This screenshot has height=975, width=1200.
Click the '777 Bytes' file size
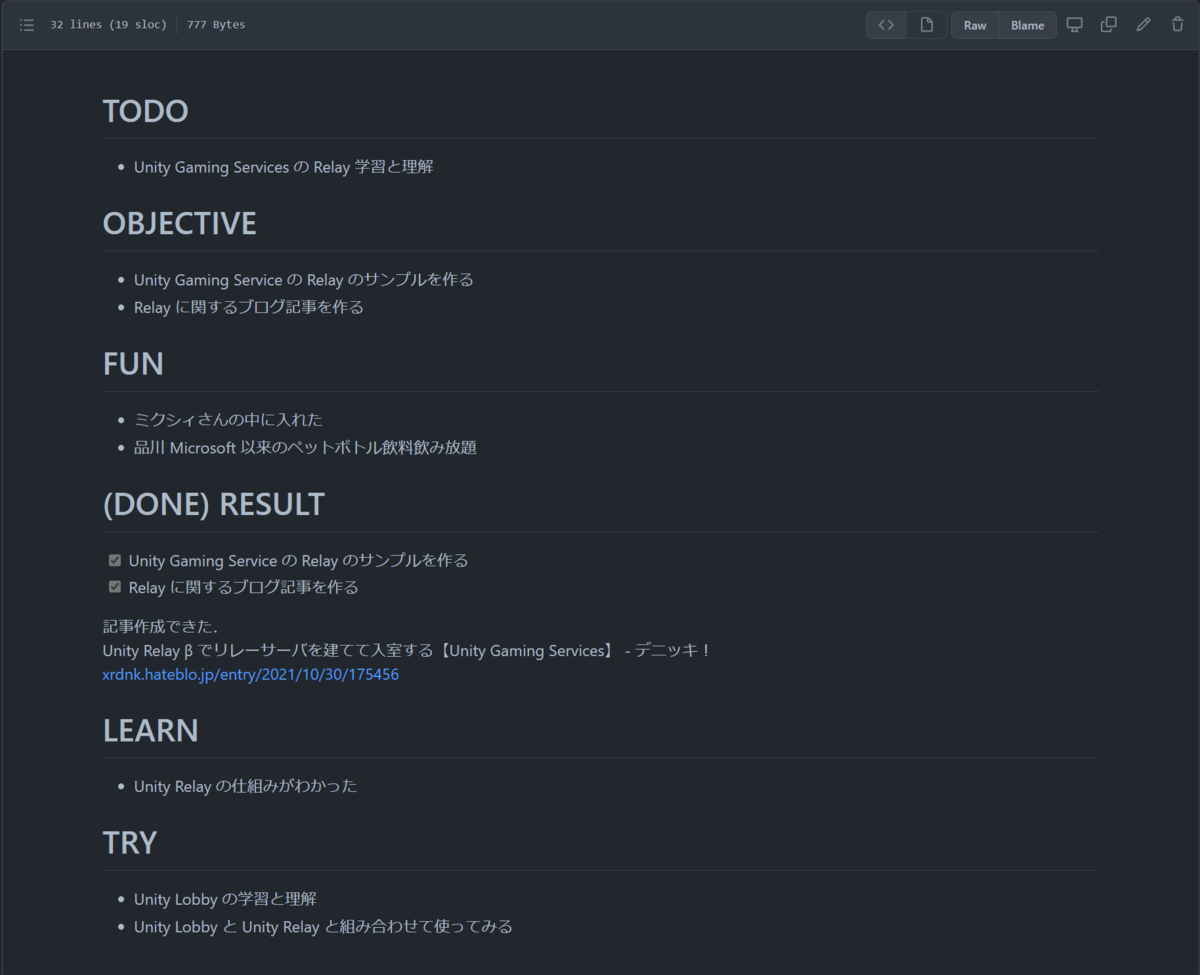coord(216,25)
